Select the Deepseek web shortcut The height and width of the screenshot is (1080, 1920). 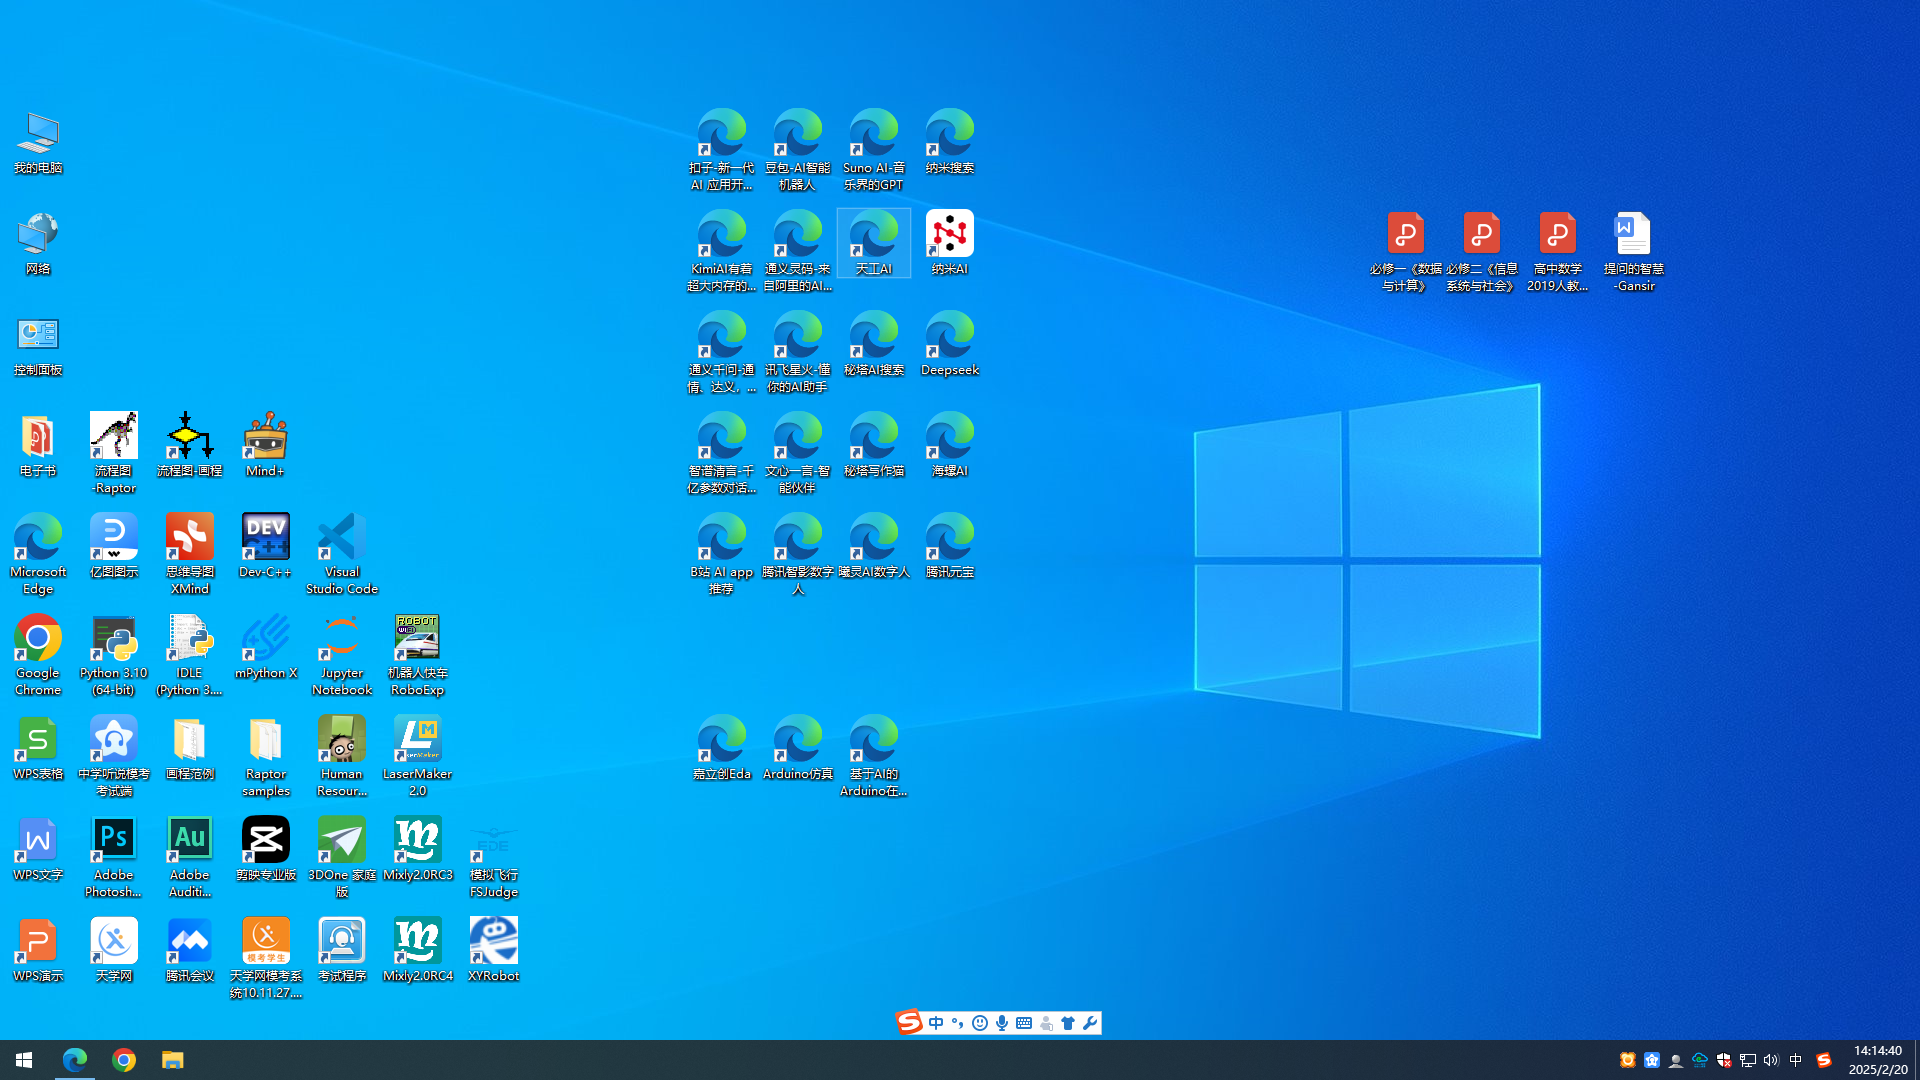pyautogui.click(x=949, y=346)
